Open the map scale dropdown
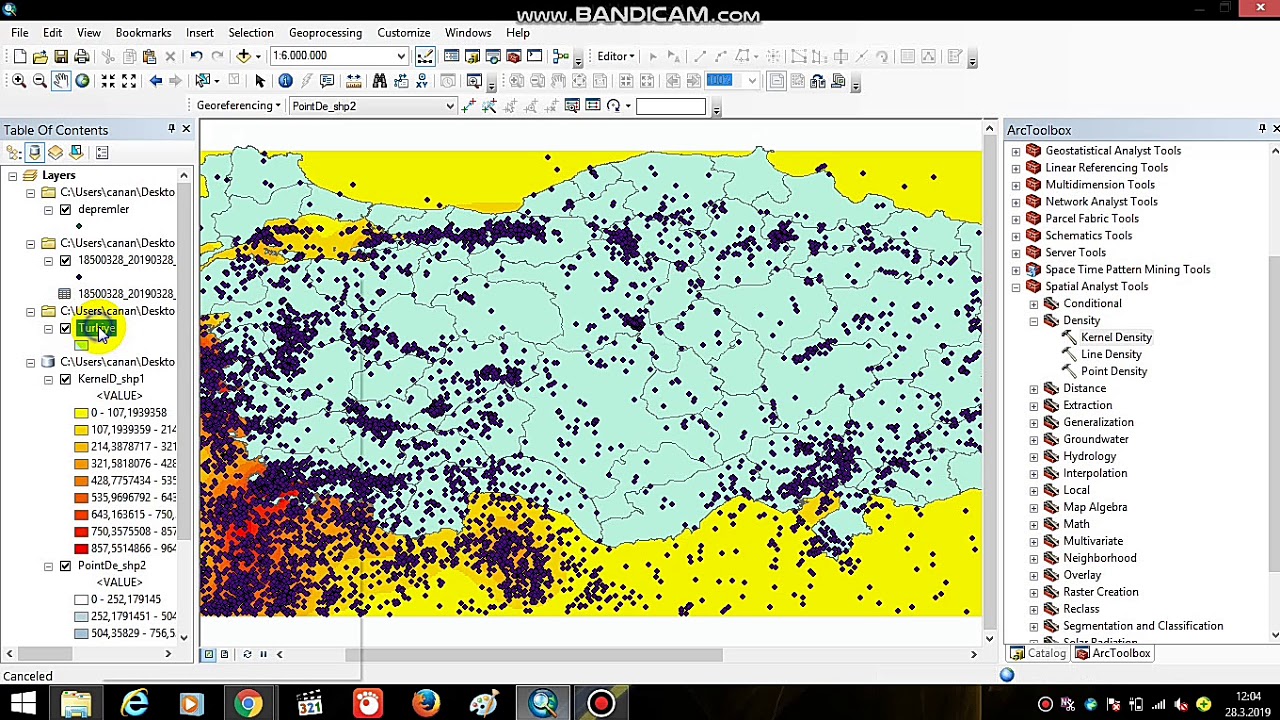The width and height of the screenshot is (1280, 720). pos(401,56)
